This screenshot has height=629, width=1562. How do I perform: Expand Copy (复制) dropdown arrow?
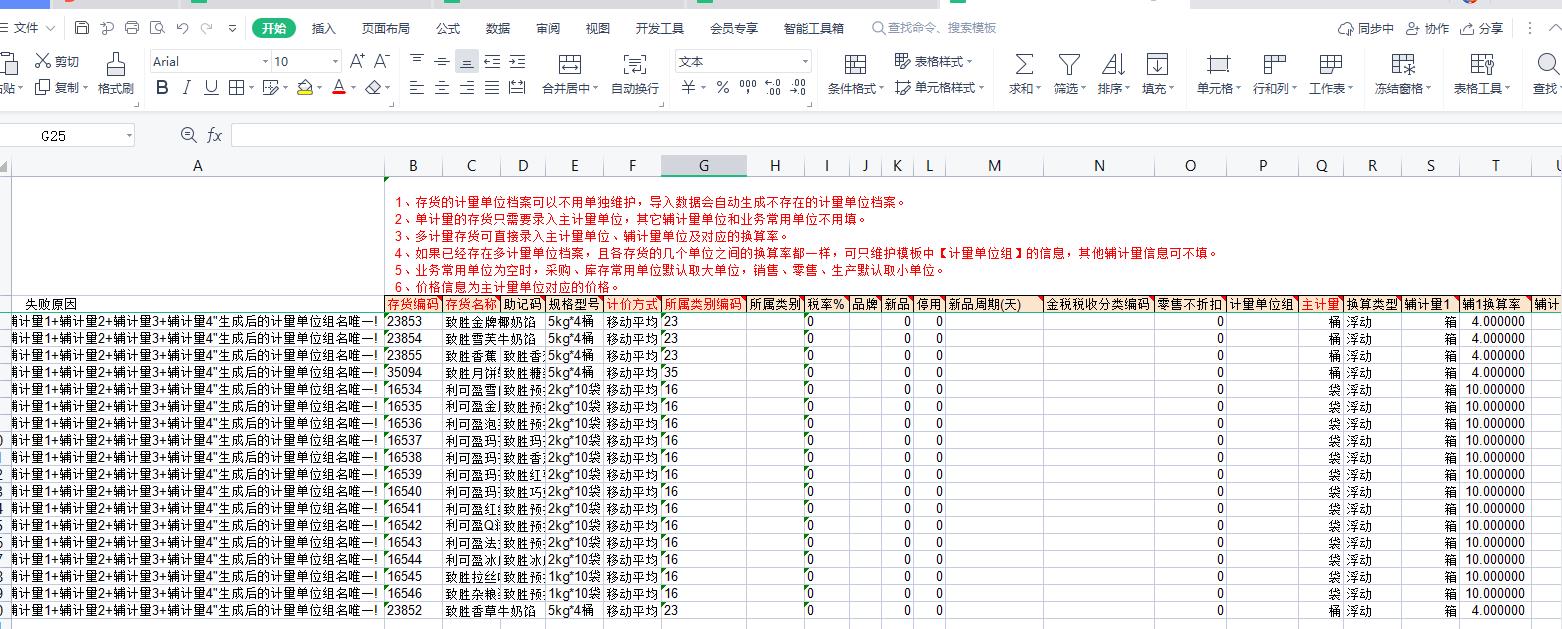[86, 88]
